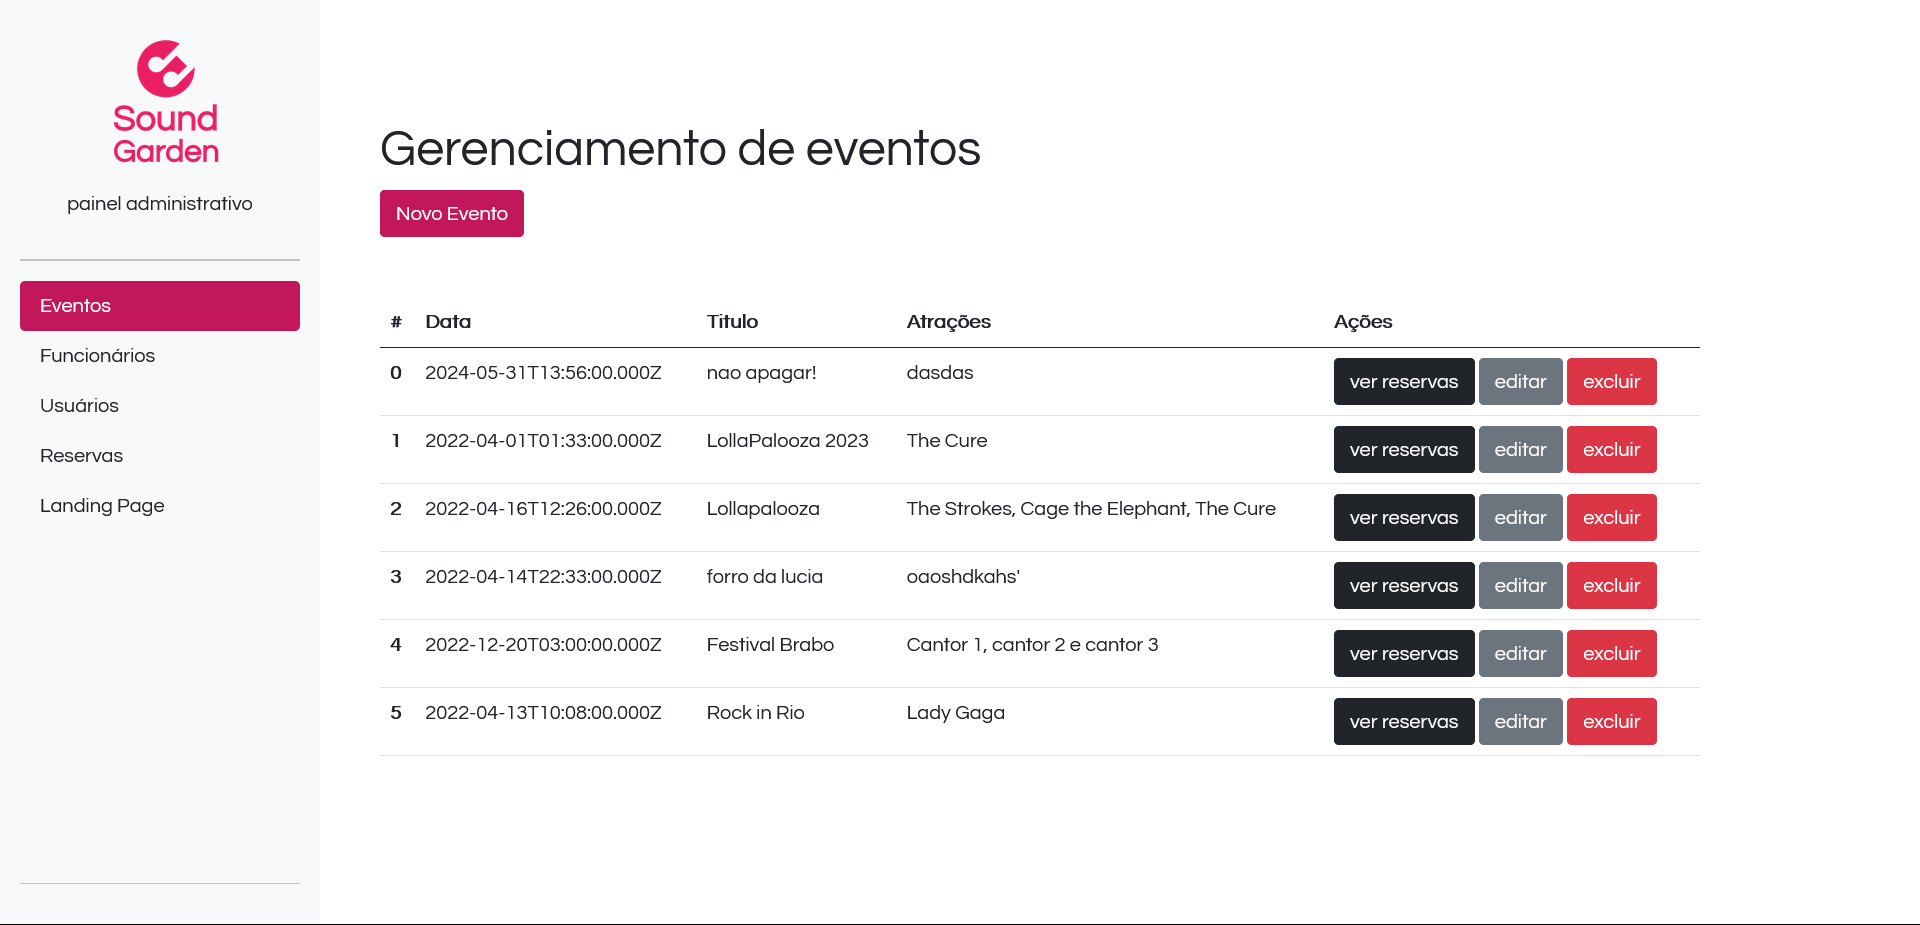View reservations for 'Festival Brabo'
Viewport: 1920px width, 925px height.
click(x=1404, y=653)
